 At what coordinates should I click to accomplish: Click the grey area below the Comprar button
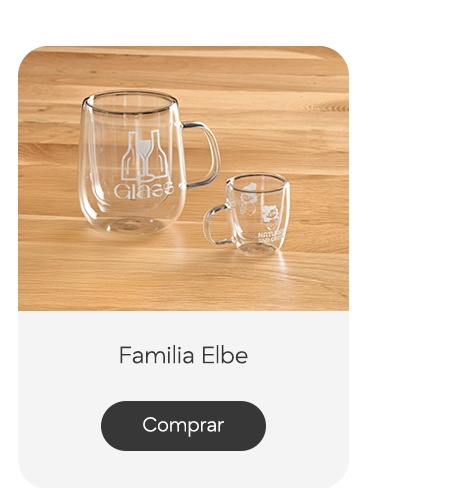(183, 468)
